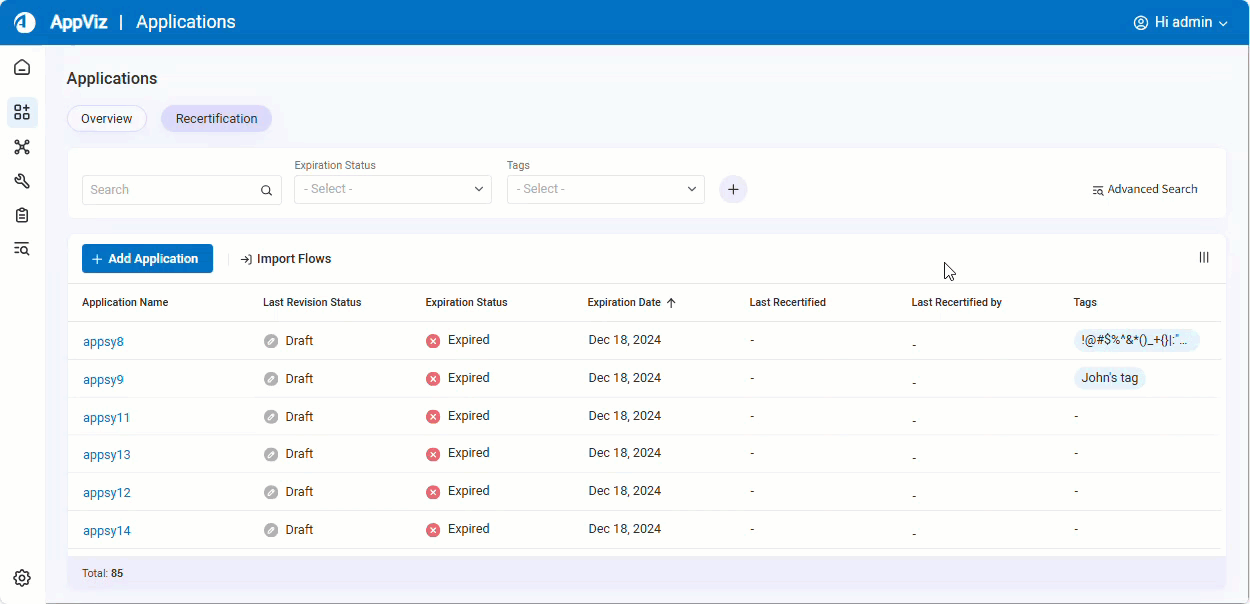This screenshot has height=604, width=1250.
Task: Click the column chooser icon above the table
Action: [x=1204, y=257]
